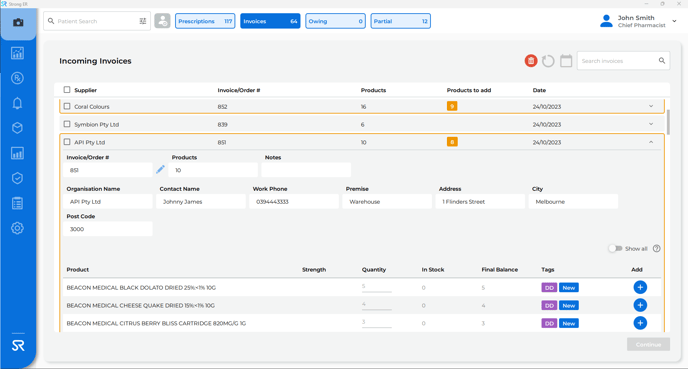Open notifications bell in sidebar

pos(17,103)
